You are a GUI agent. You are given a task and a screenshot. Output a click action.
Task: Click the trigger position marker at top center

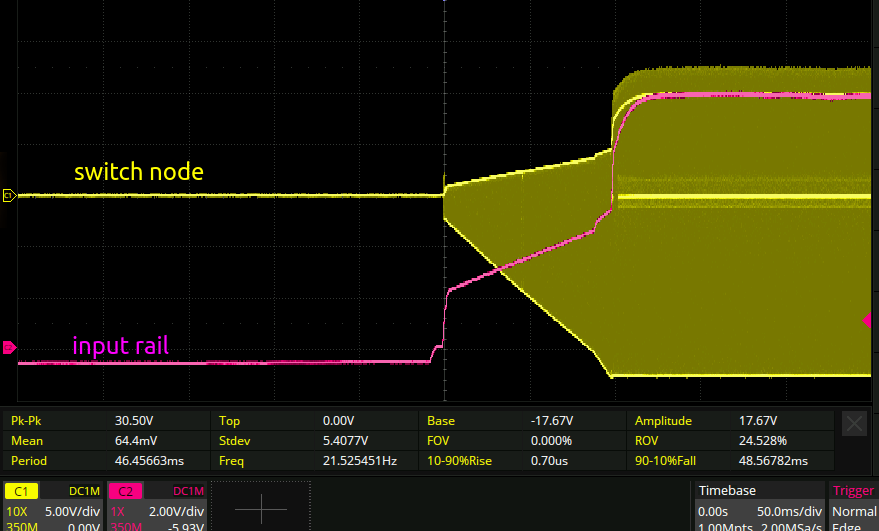[443, 3]
